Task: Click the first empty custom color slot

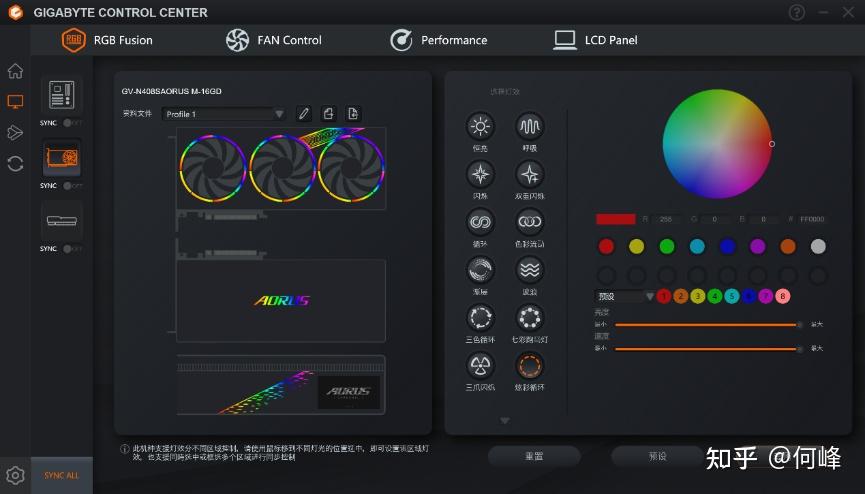Action: pyautogui.click(x=606, y=275)
